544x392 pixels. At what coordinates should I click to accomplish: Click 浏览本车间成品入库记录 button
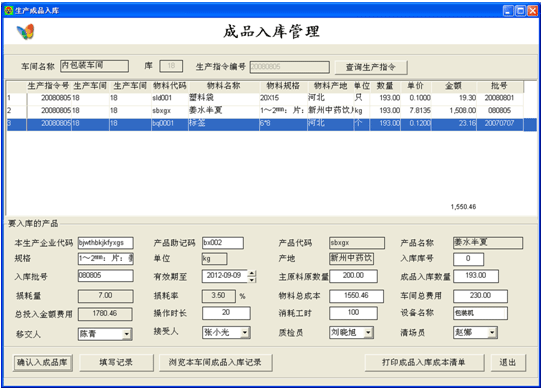click(x=215, y=363)
